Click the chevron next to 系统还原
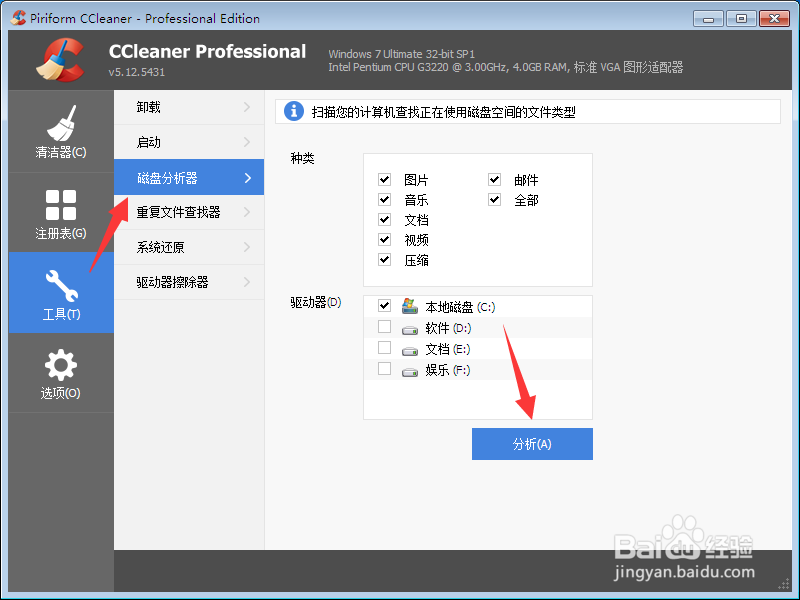 (x=247, y=247)
